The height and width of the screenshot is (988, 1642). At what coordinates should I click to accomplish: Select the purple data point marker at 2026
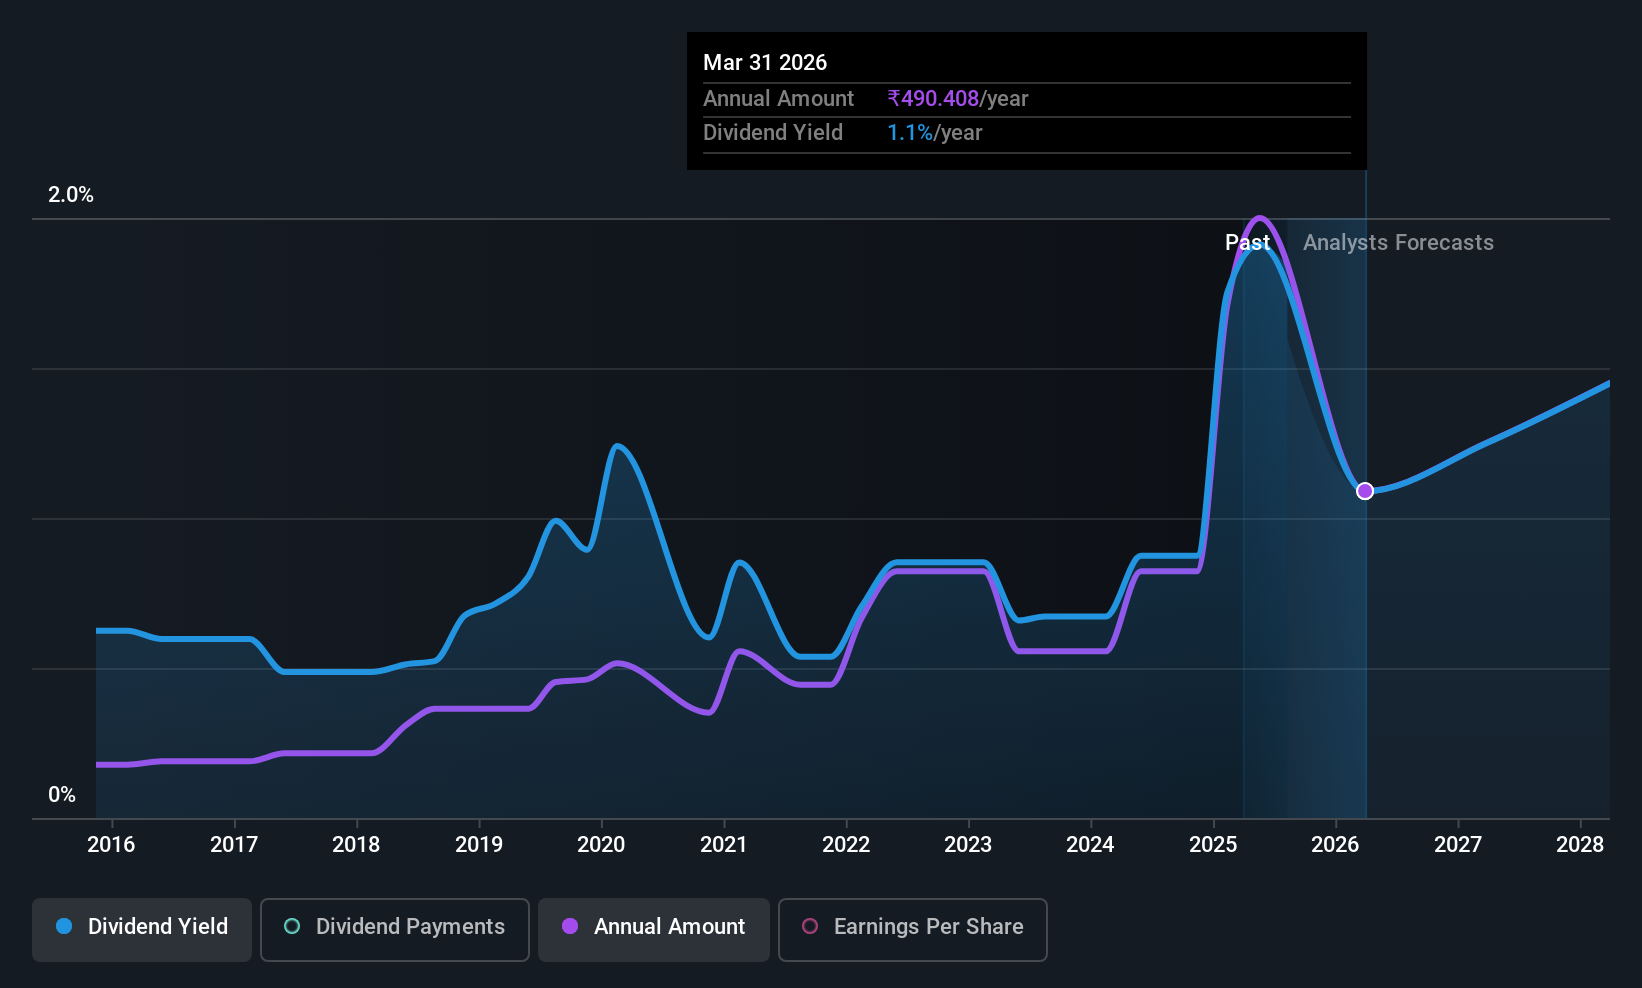(x=1365, y=491)
